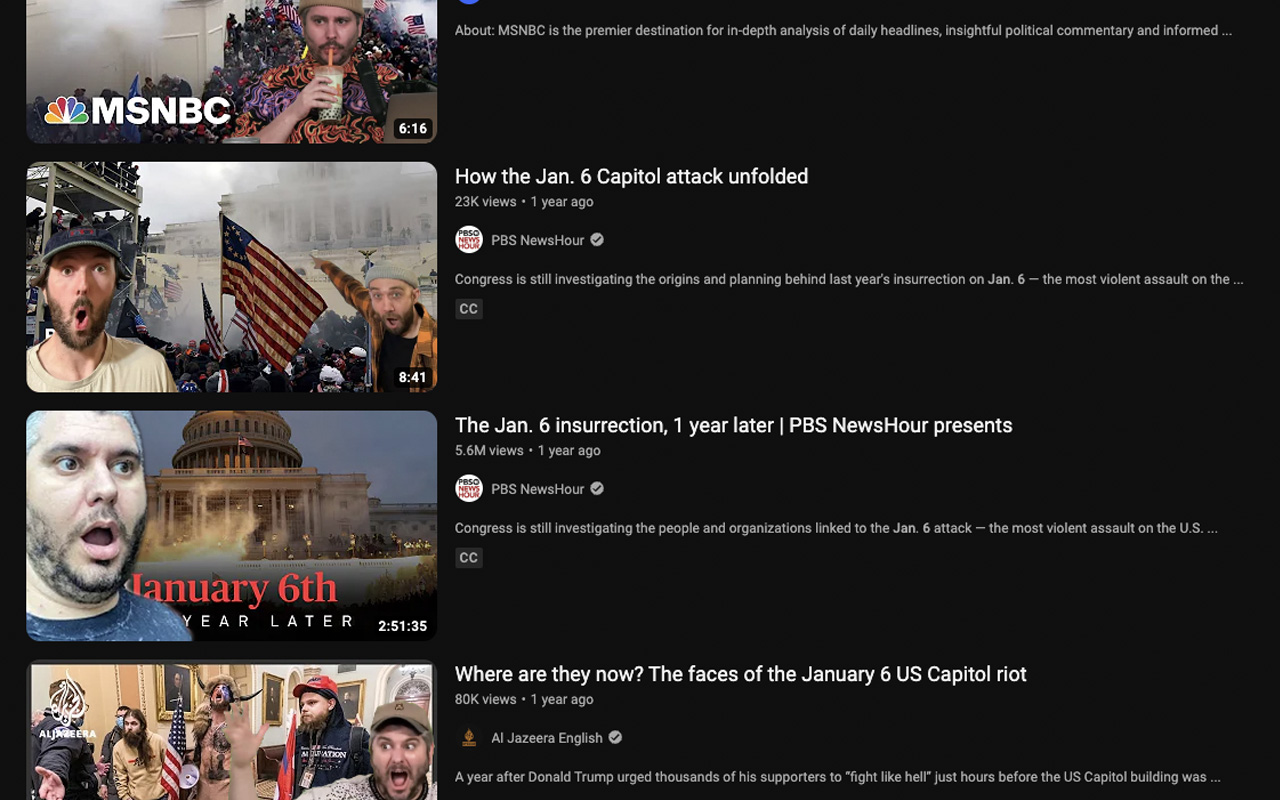This screenshot has width=1280, height=800.
Task: Click the MSNBC "About" description text
Action: [843, 30]
